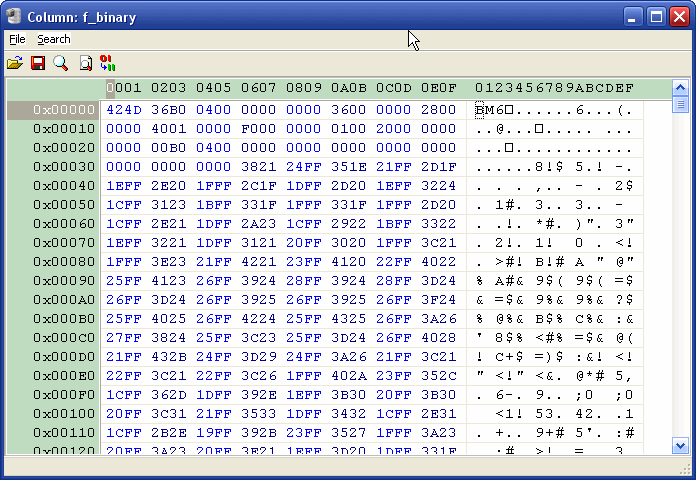Image resolution: width=696 pixels, height=480 pixels.
Task: Click hex value 3A26 in row 0x000B0
Action: point(439,319)
